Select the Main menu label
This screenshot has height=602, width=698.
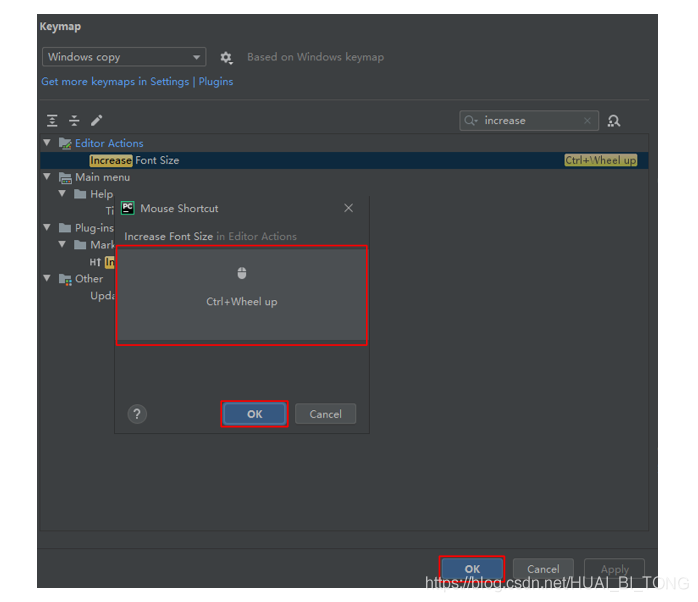click(102, 177)
